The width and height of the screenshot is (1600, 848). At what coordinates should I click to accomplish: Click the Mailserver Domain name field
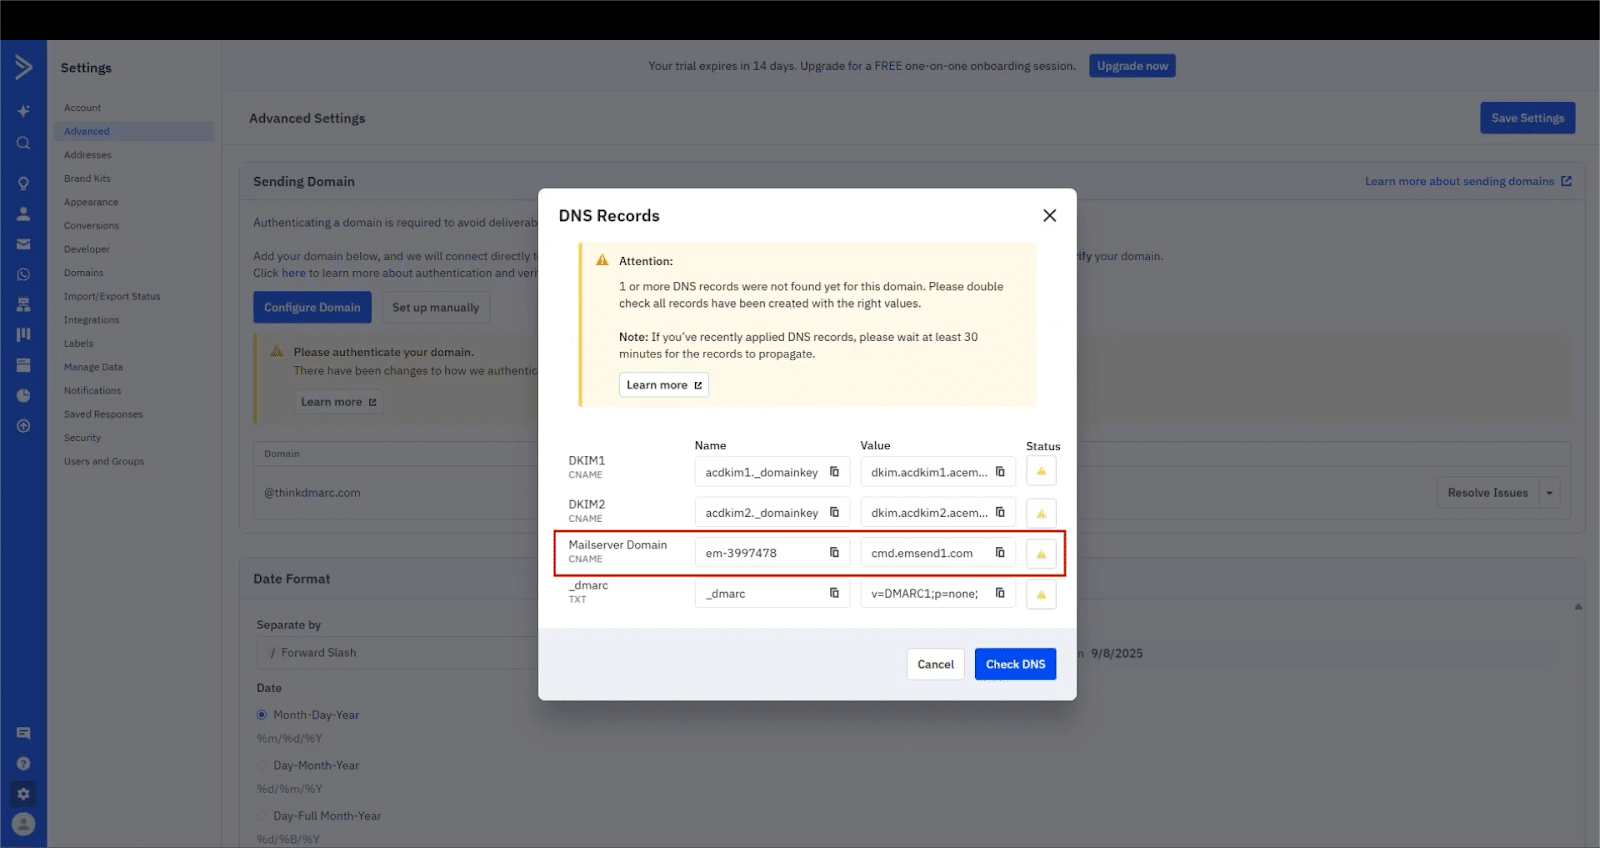(760, 553)
